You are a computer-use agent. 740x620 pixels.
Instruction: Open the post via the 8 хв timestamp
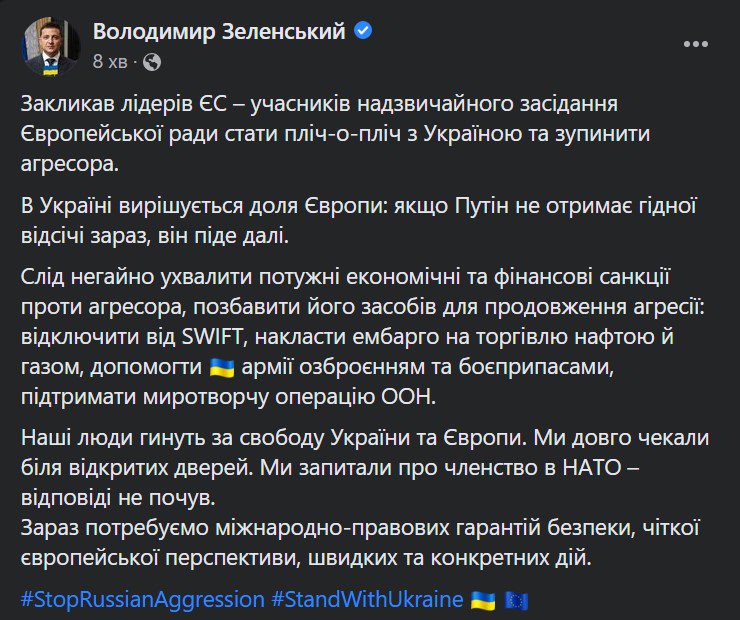pos(110,61)
